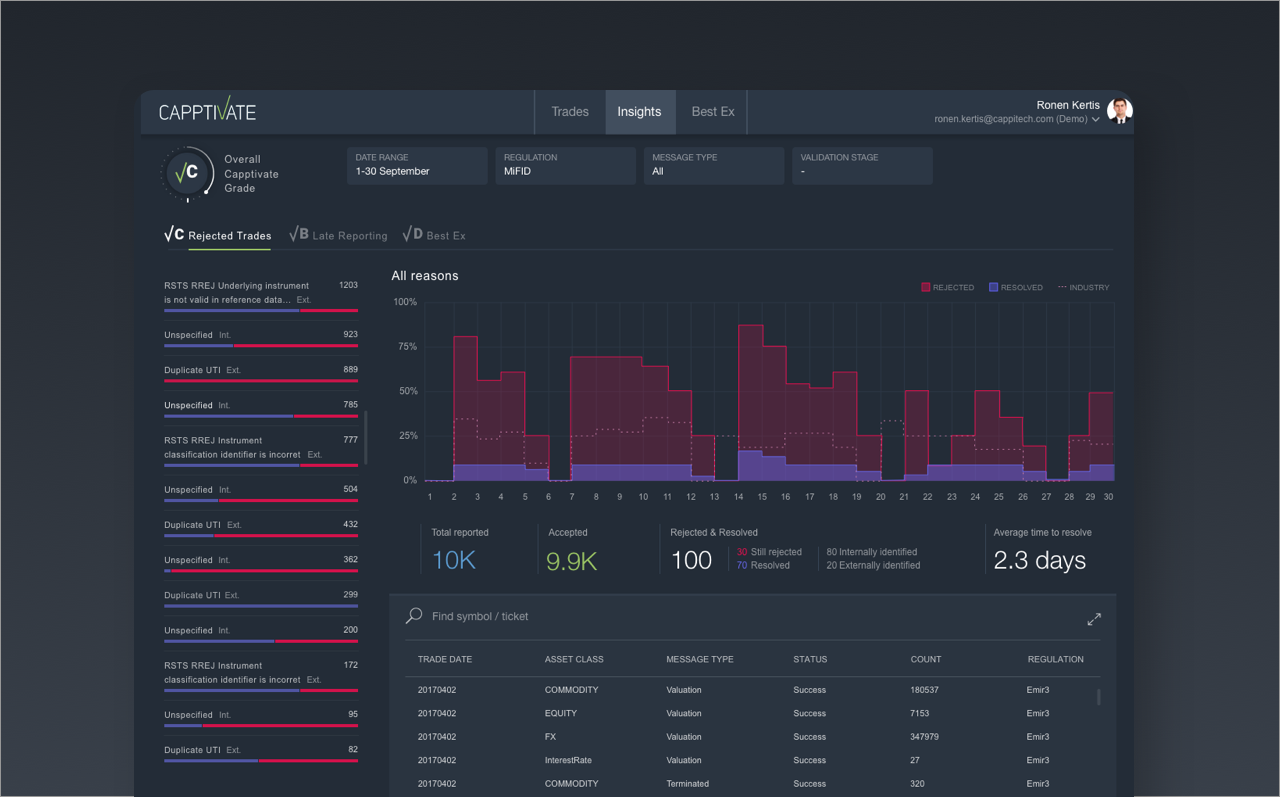The height and width of the screenshot is (797, 1280).
Task: Select the Duplicate UTI reason with 889
Action: coord(261,374)
